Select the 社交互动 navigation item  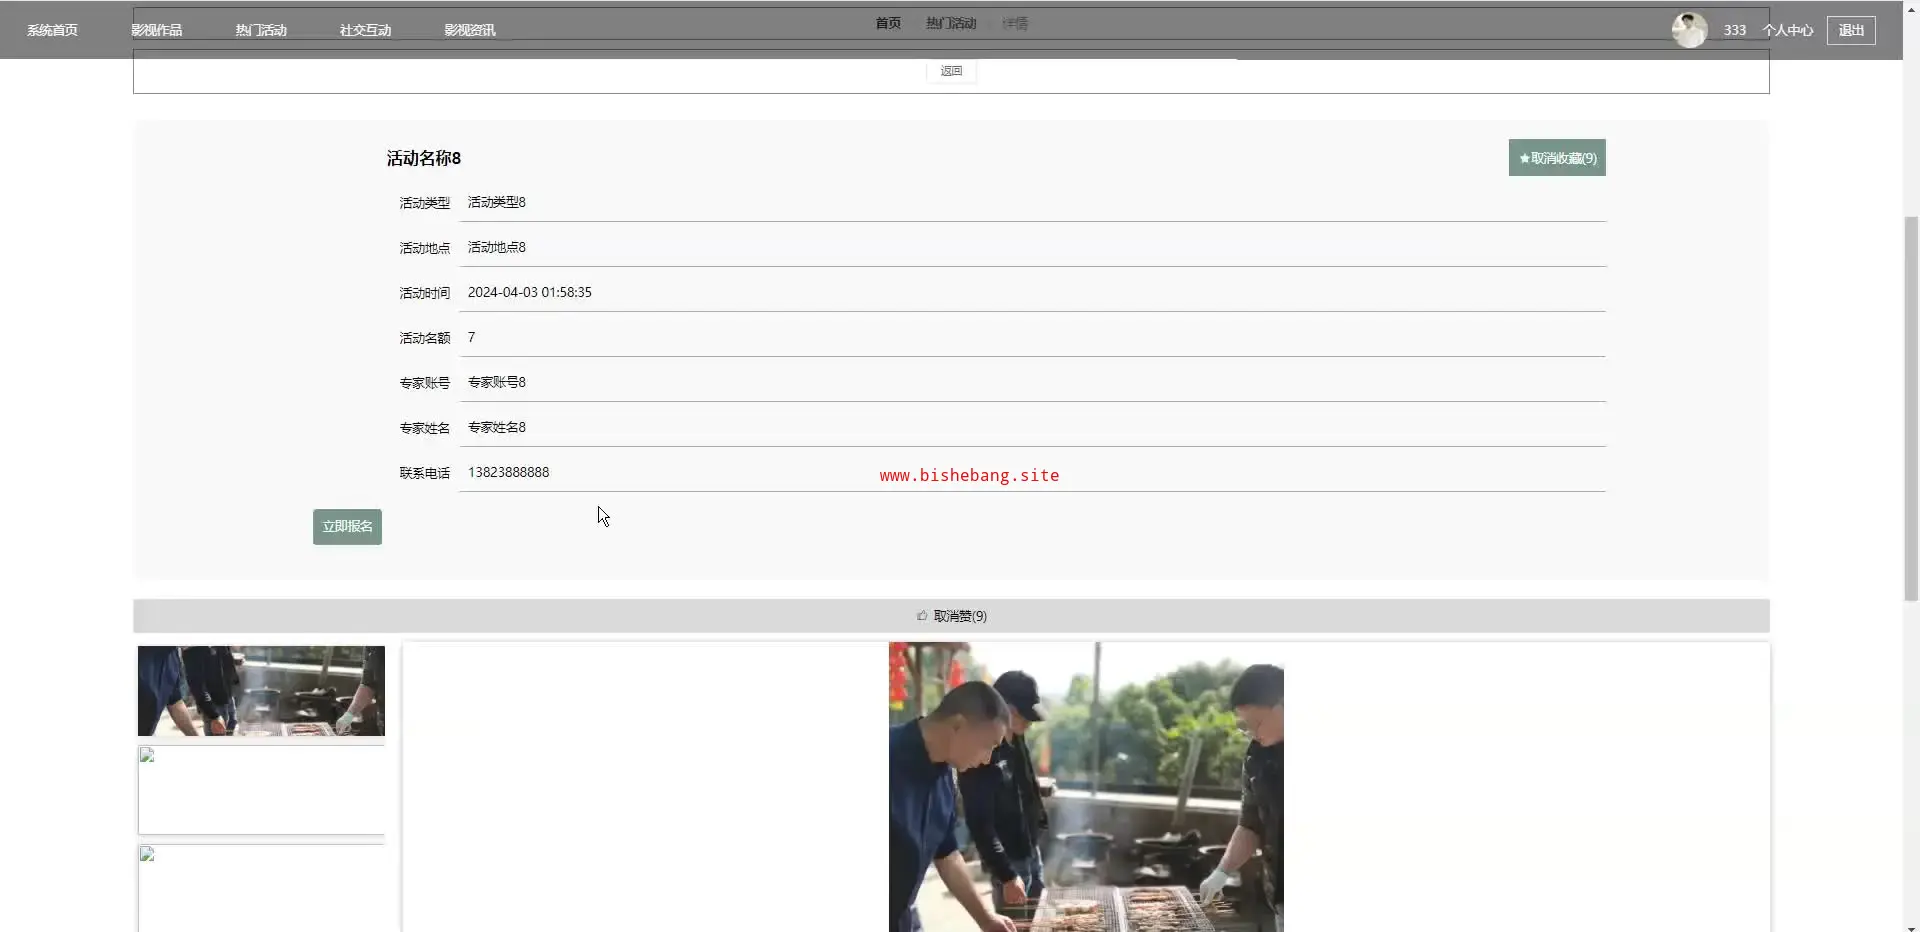[x=365, y=30]
